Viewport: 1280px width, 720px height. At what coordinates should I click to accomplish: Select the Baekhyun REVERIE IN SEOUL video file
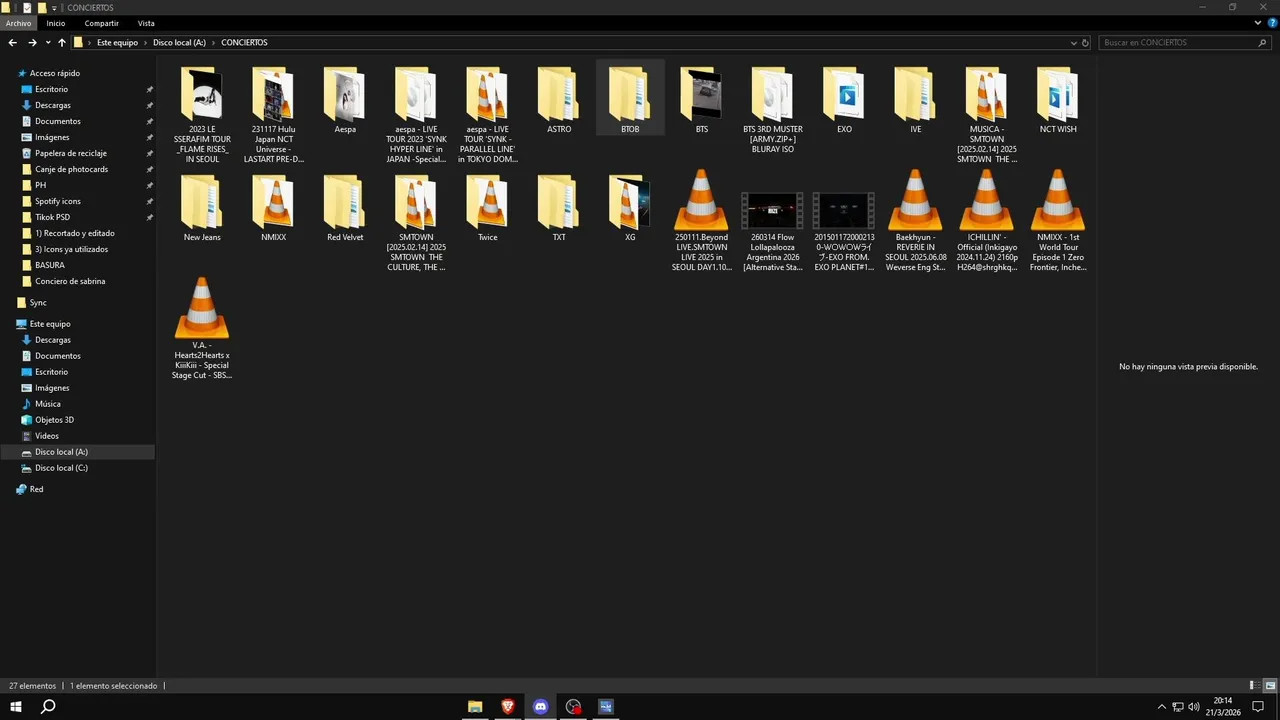click(x=915, y=220)
